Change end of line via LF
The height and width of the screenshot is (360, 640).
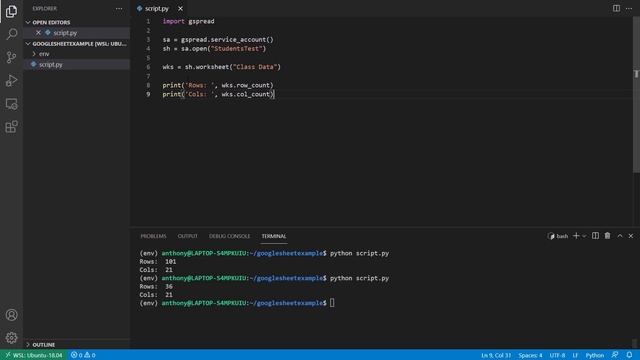[x=575, y=355]
